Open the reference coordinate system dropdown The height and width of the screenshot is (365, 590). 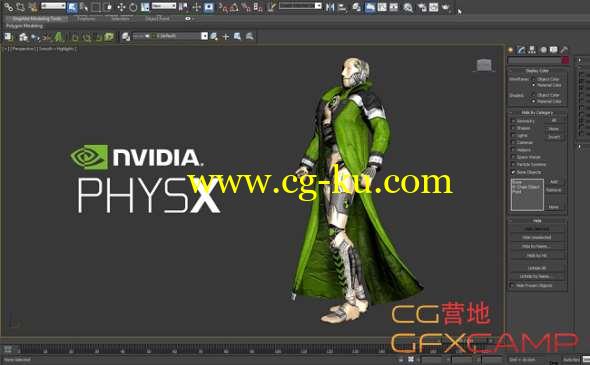[x=164, y=6]
